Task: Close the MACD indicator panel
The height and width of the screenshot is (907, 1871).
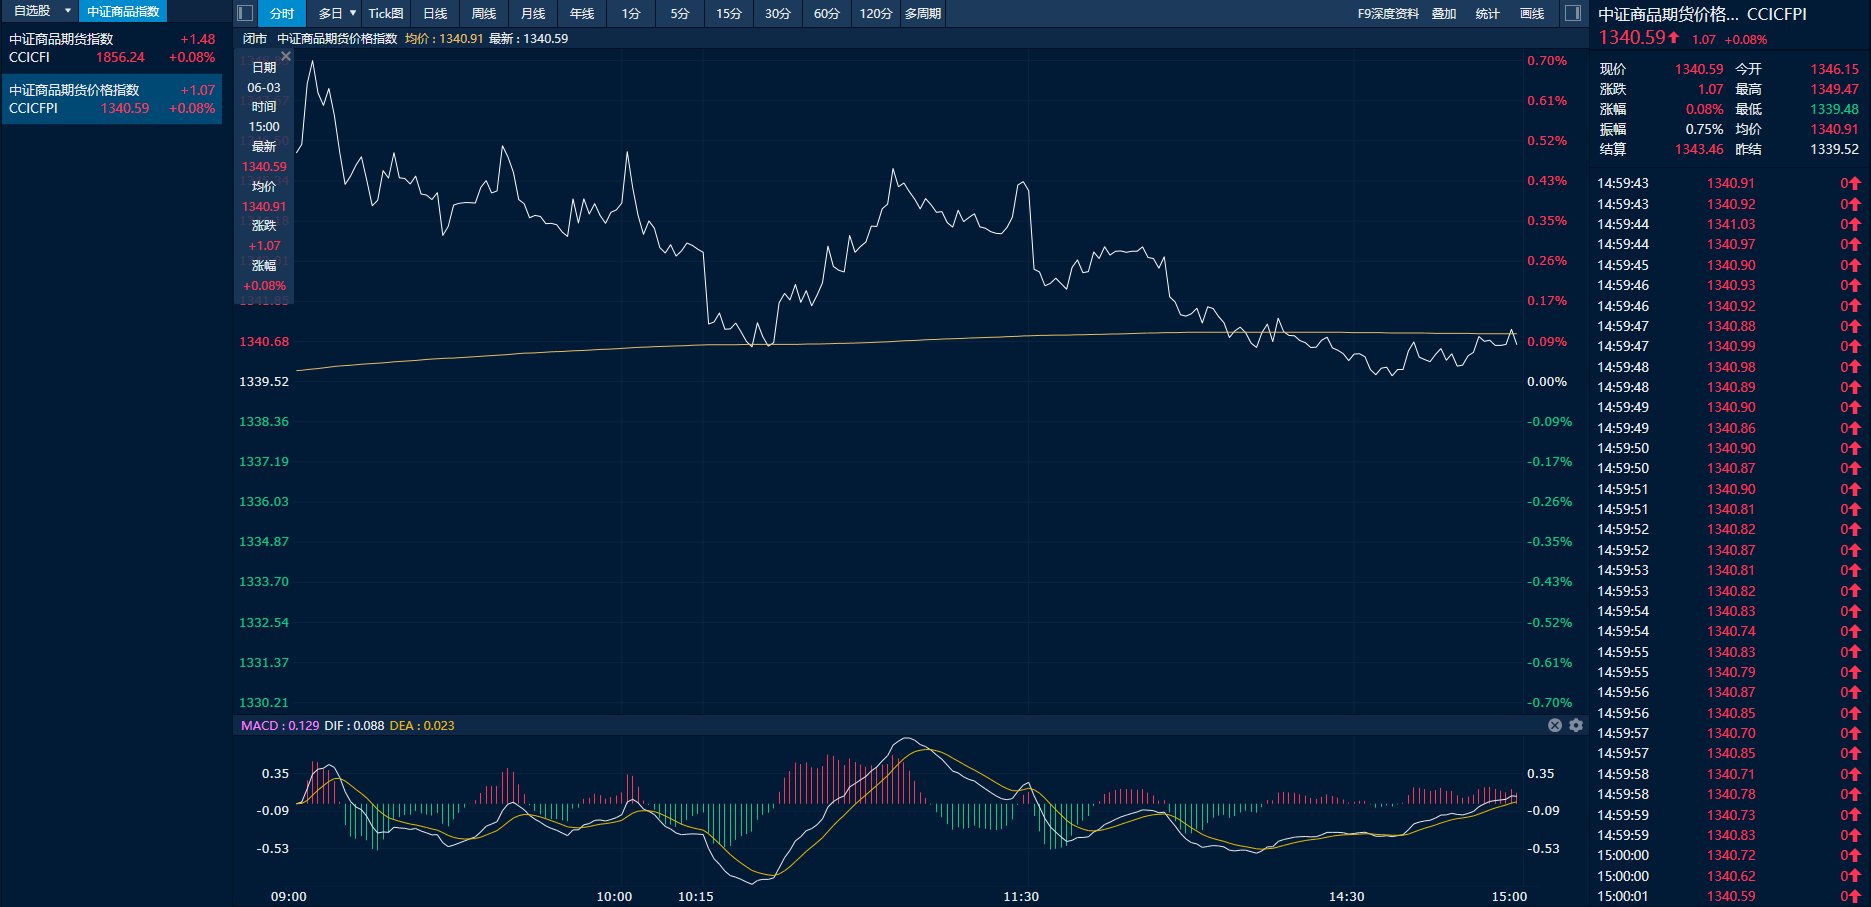Action: [1555, 725]
